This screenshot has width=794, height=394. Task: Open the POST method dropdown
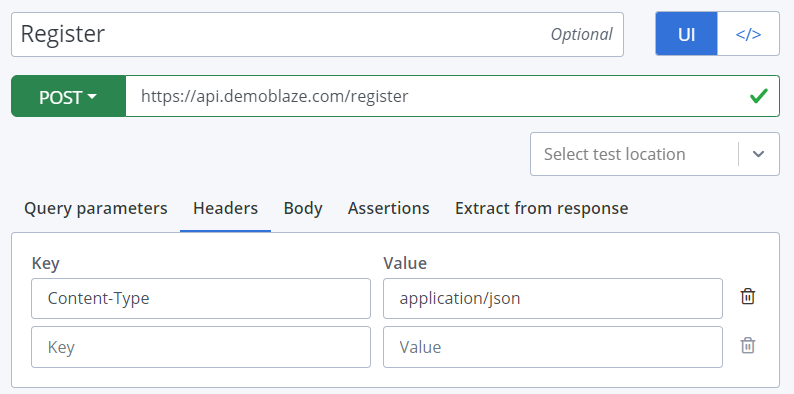pyautogui.click(x=68, y=96)
